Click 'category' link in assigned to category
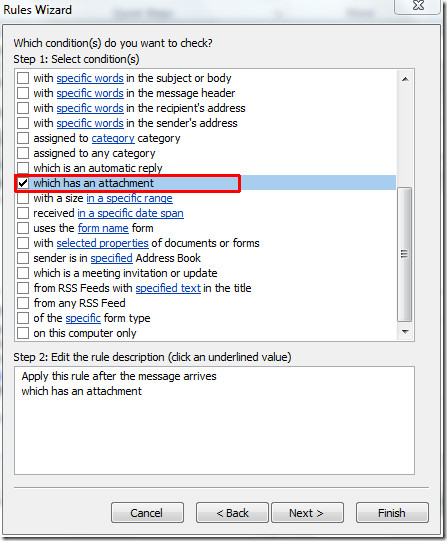 tap(113, 138)
